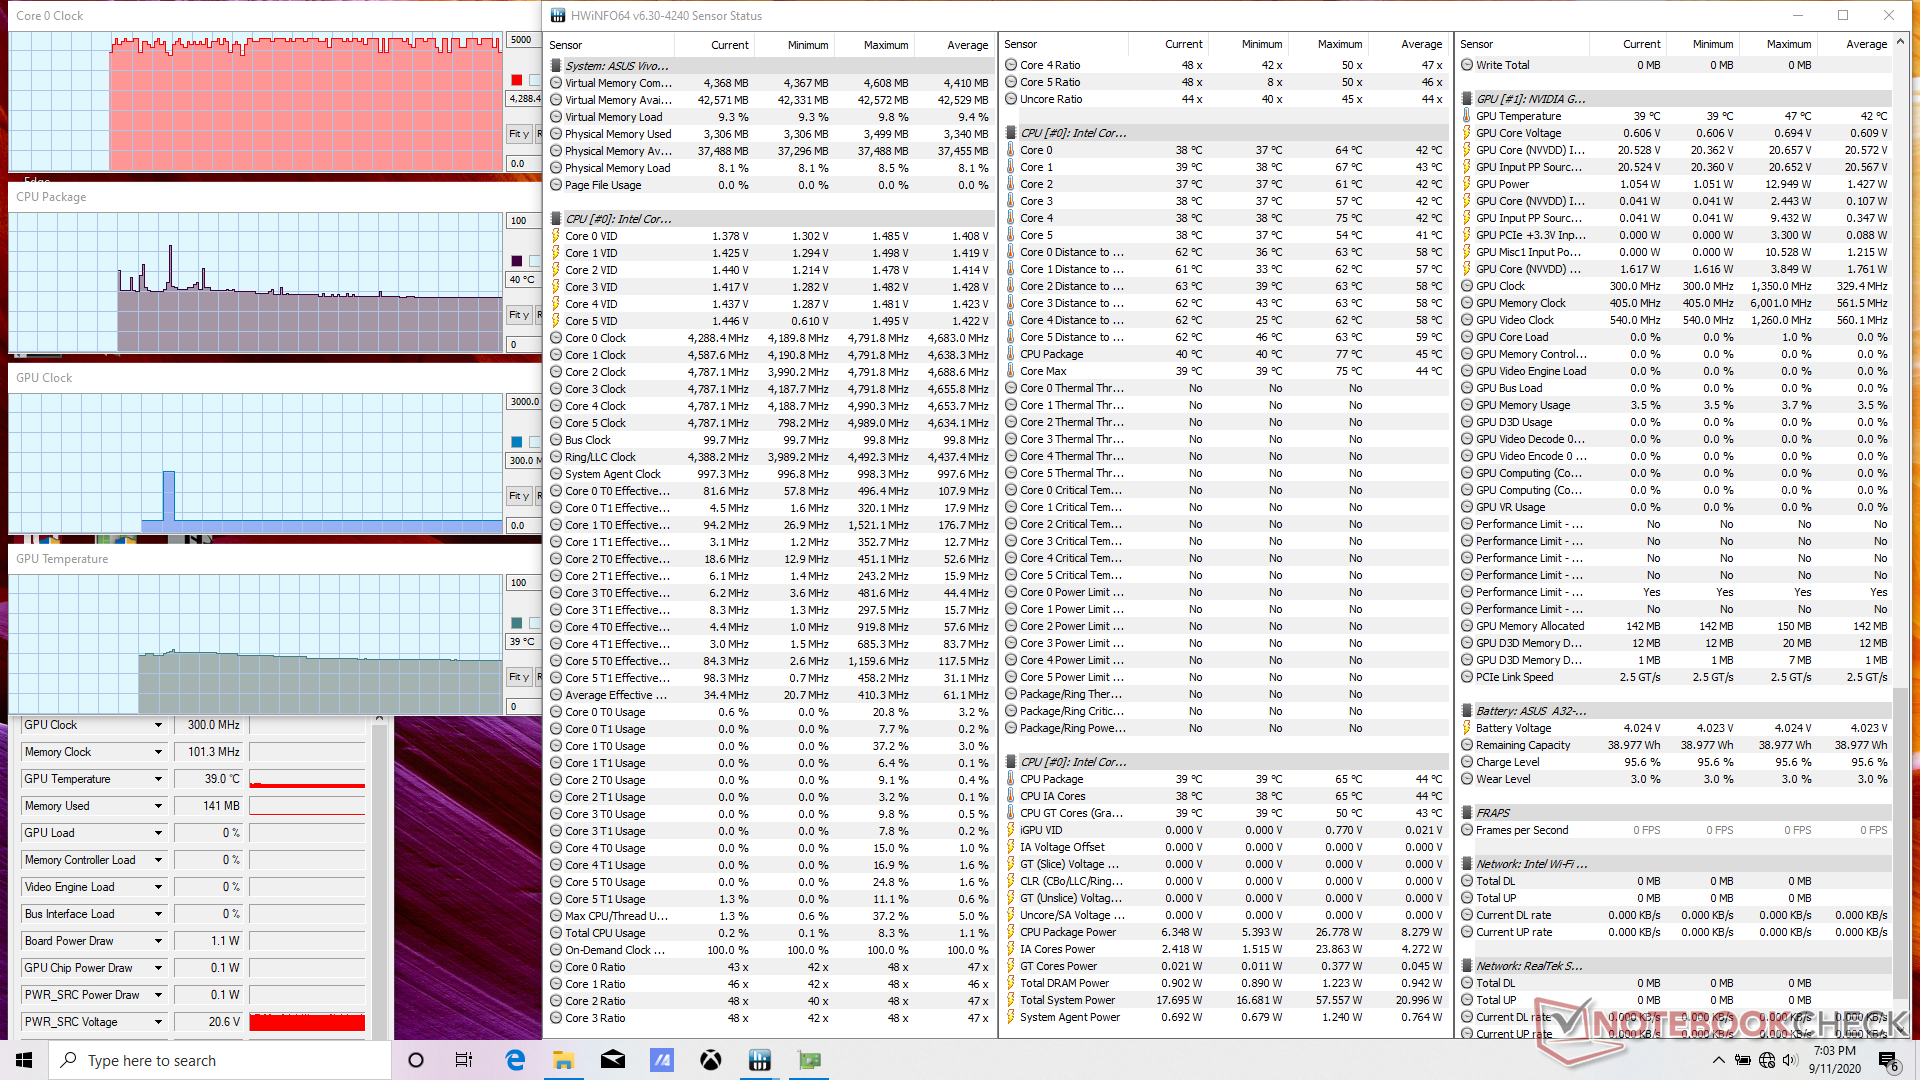
Task: Click HWiNFO sensor list scrollbar up arrow
Action: 1900,42
